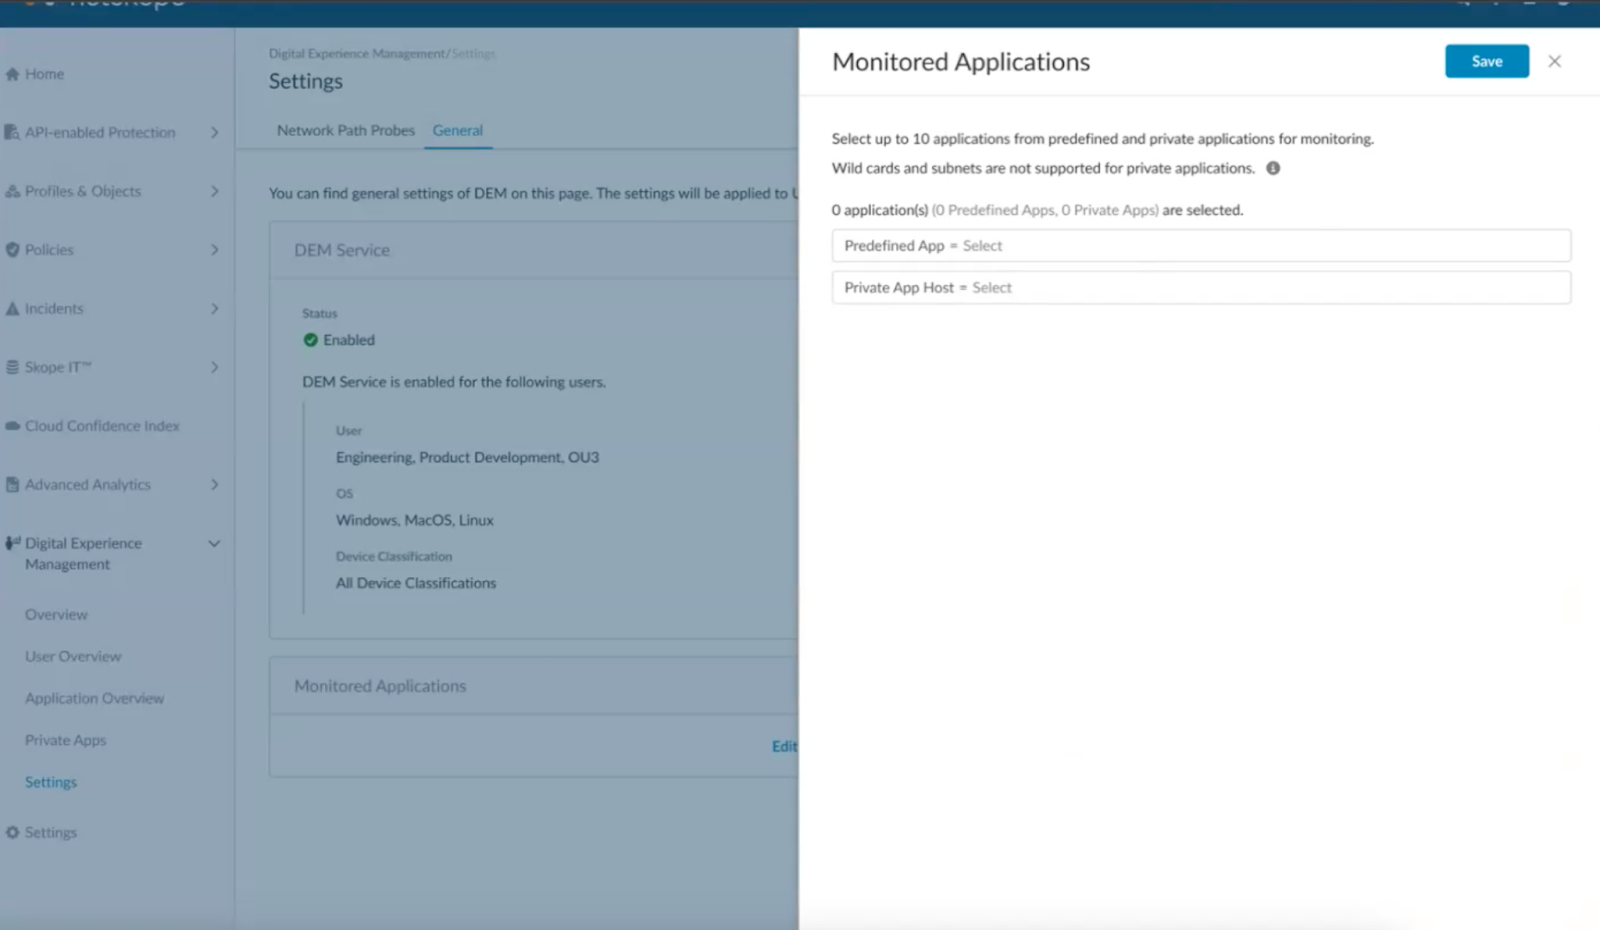This screenshot has height=930, width=1600.
Task: Open Application Overview in sidebar
Action: [x=95, y=698]
